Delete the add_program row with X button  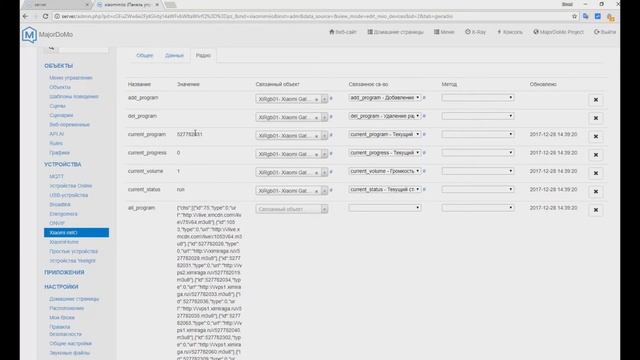[x=596, y=100]
